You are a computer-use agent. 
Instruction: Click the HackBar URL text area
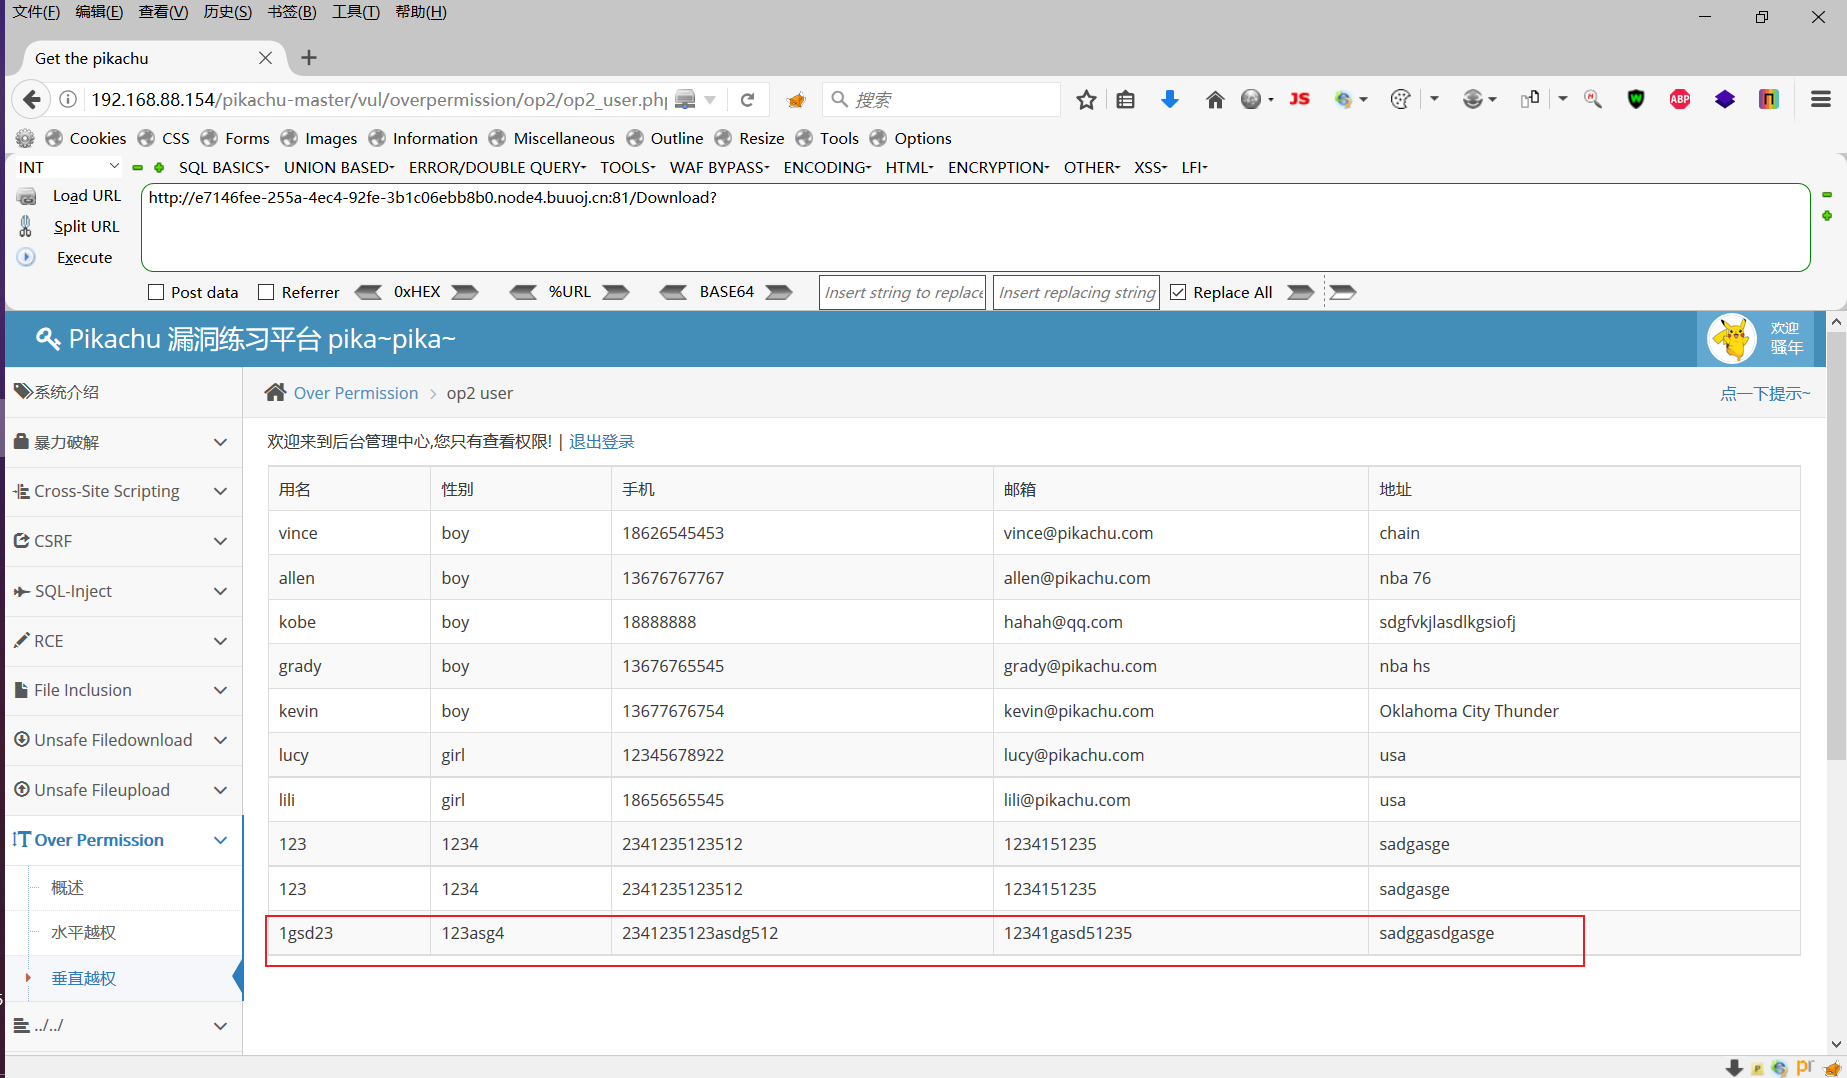(x=975, y=227)
